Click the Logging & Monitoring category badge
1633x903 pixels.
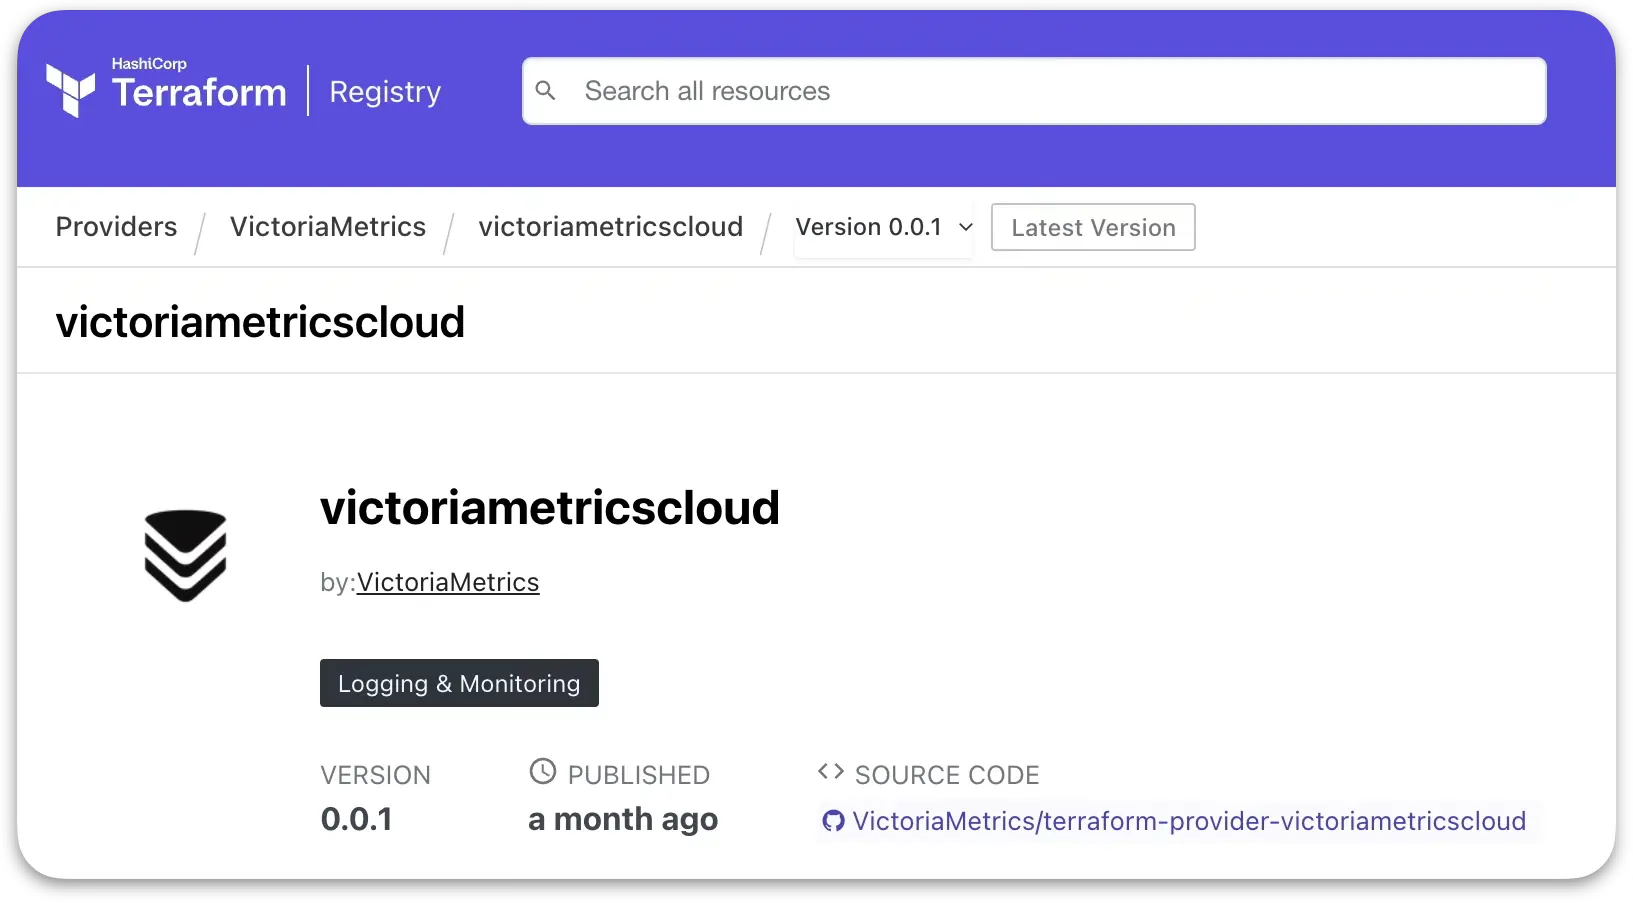click(459, 683)
